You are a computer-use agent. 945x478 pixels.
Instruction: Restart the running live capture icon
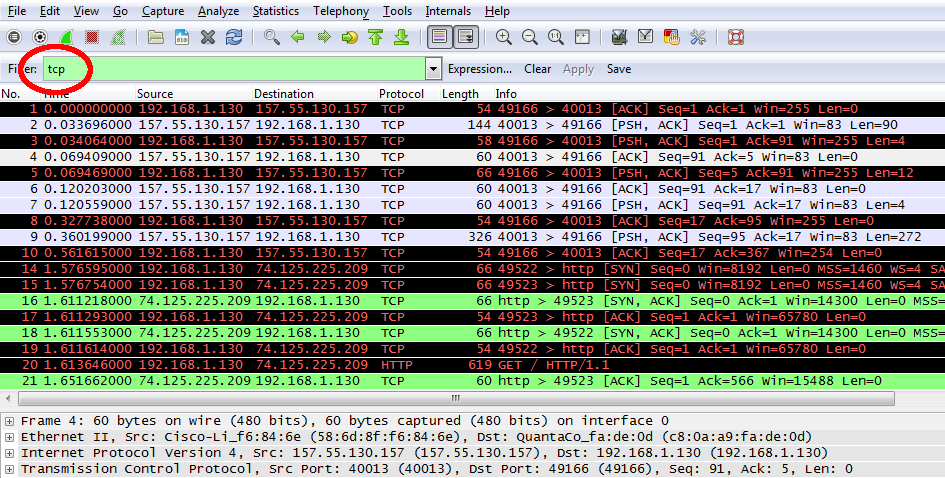[118, 37]
